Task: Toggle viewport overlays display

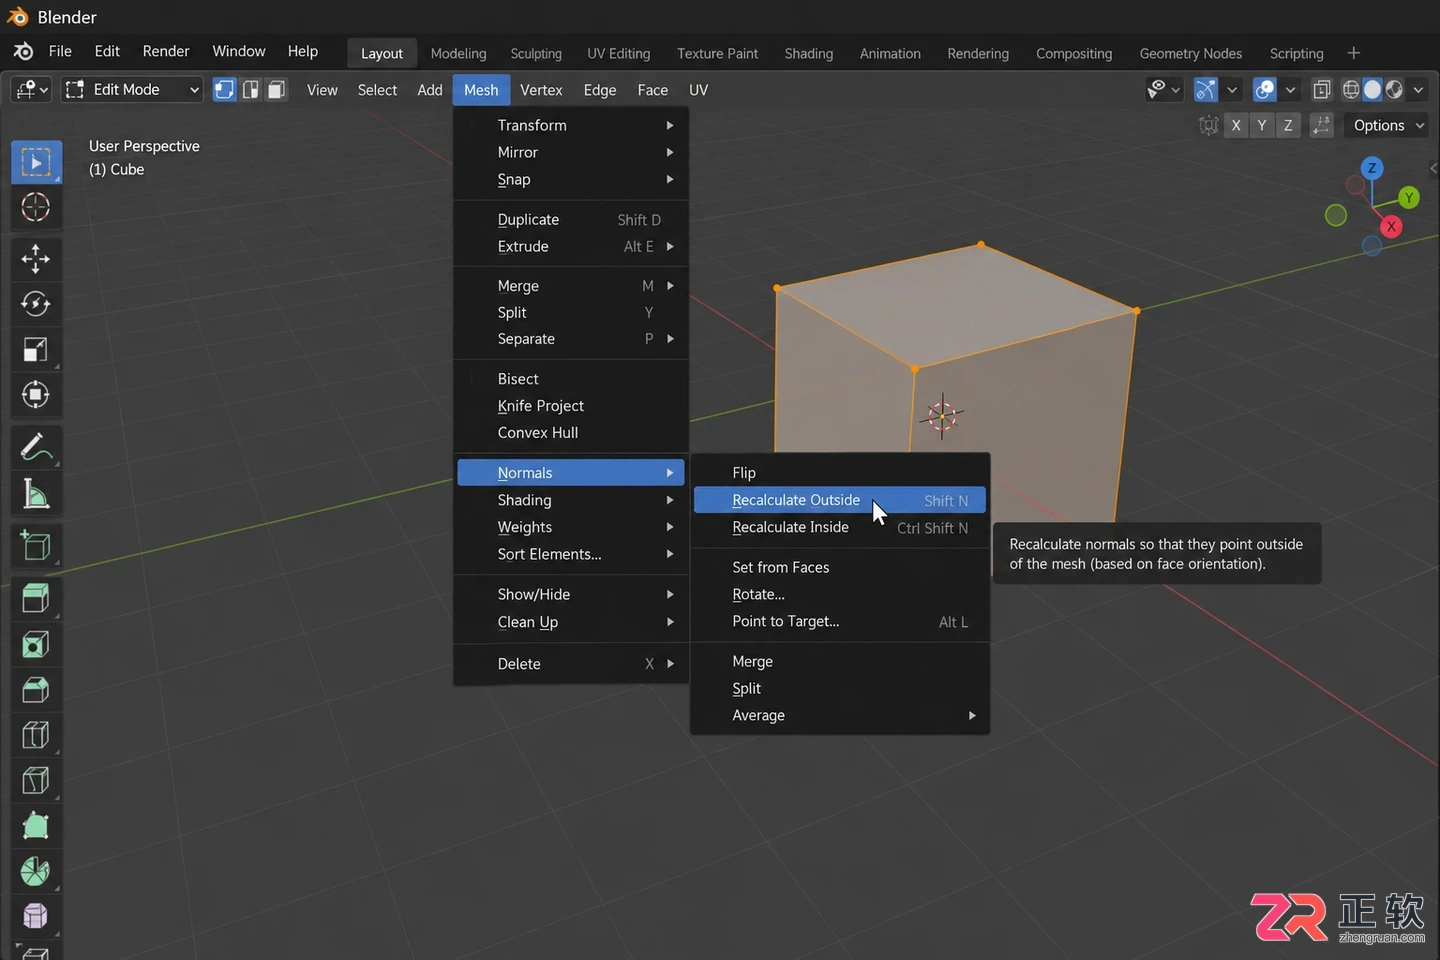Action: 1265,90
